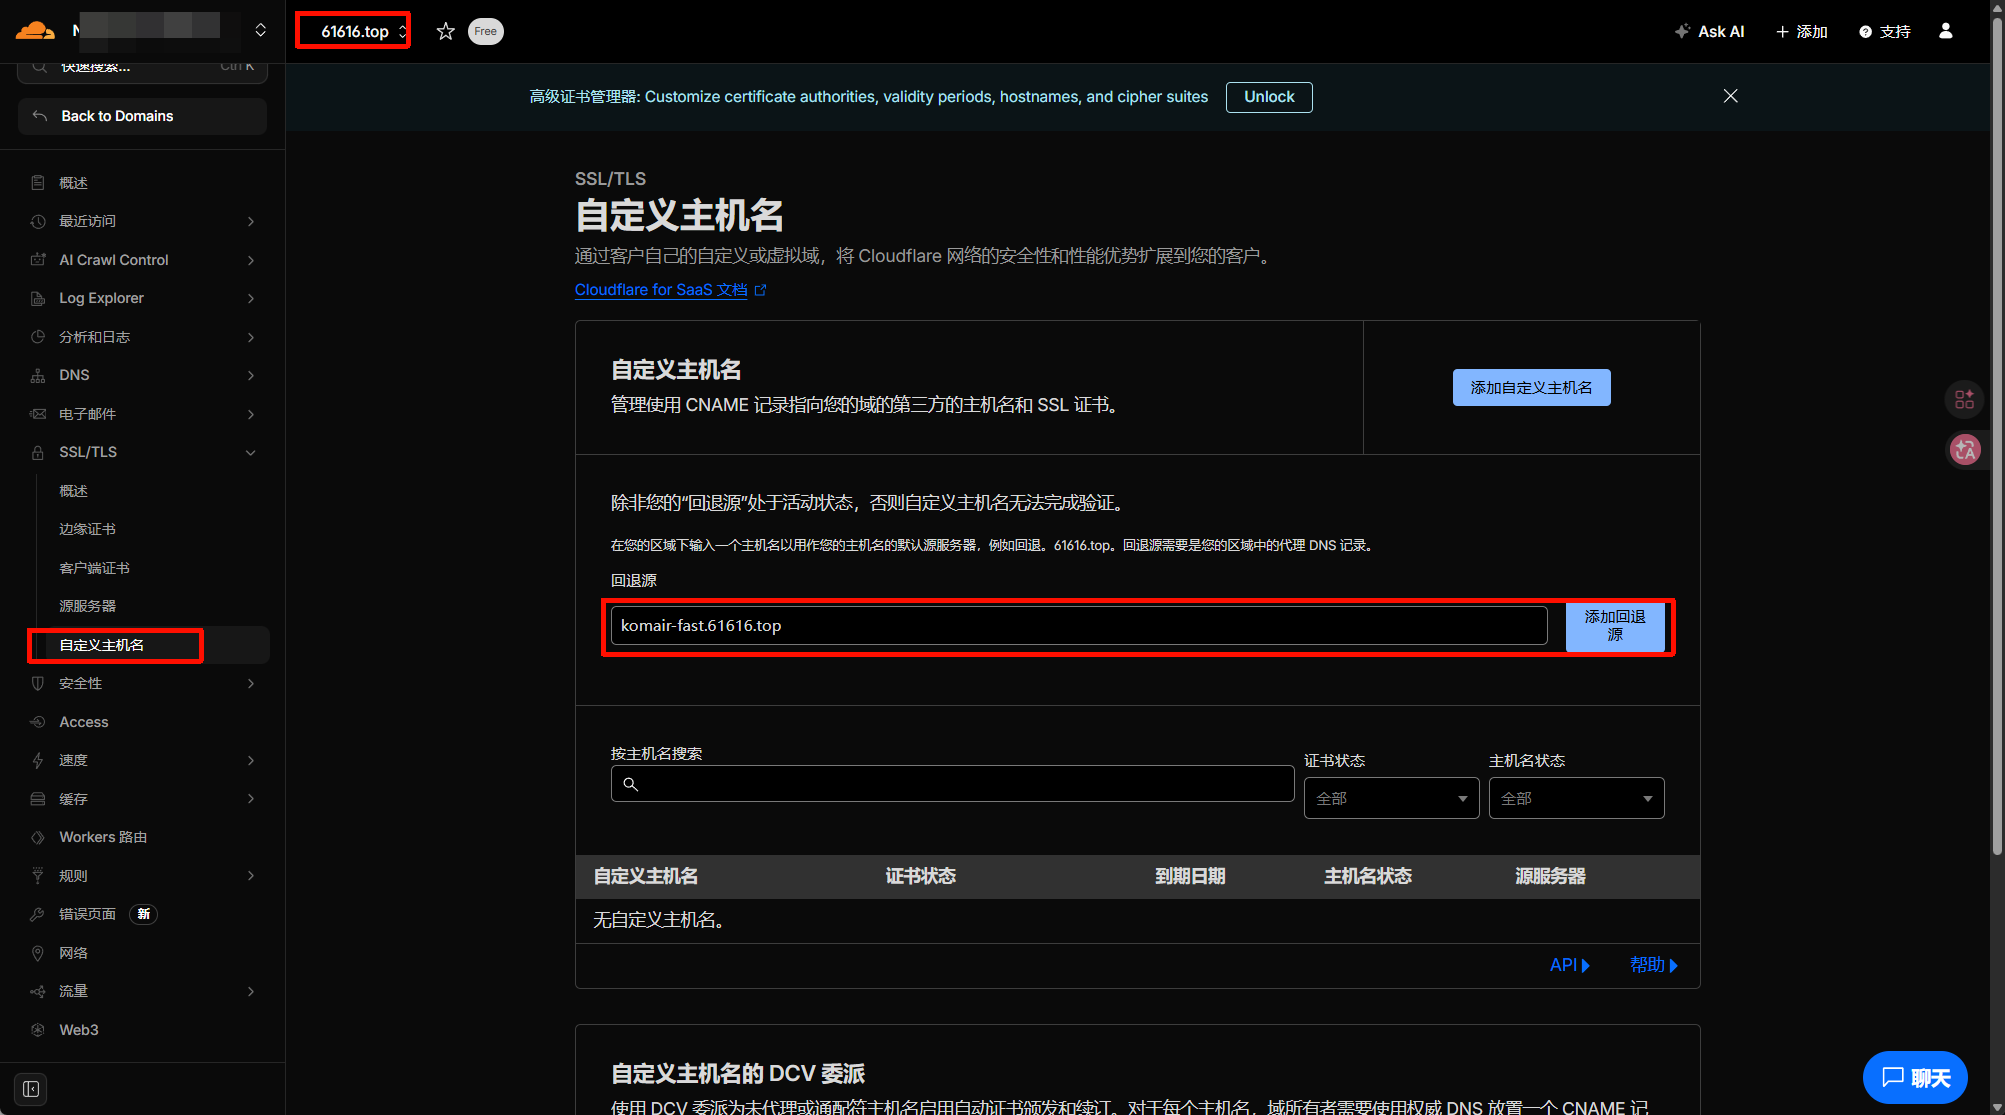Open the 主机名状态 dropdown
Viewport: 2005px width, 1115px height.
tap(1575, 798)
